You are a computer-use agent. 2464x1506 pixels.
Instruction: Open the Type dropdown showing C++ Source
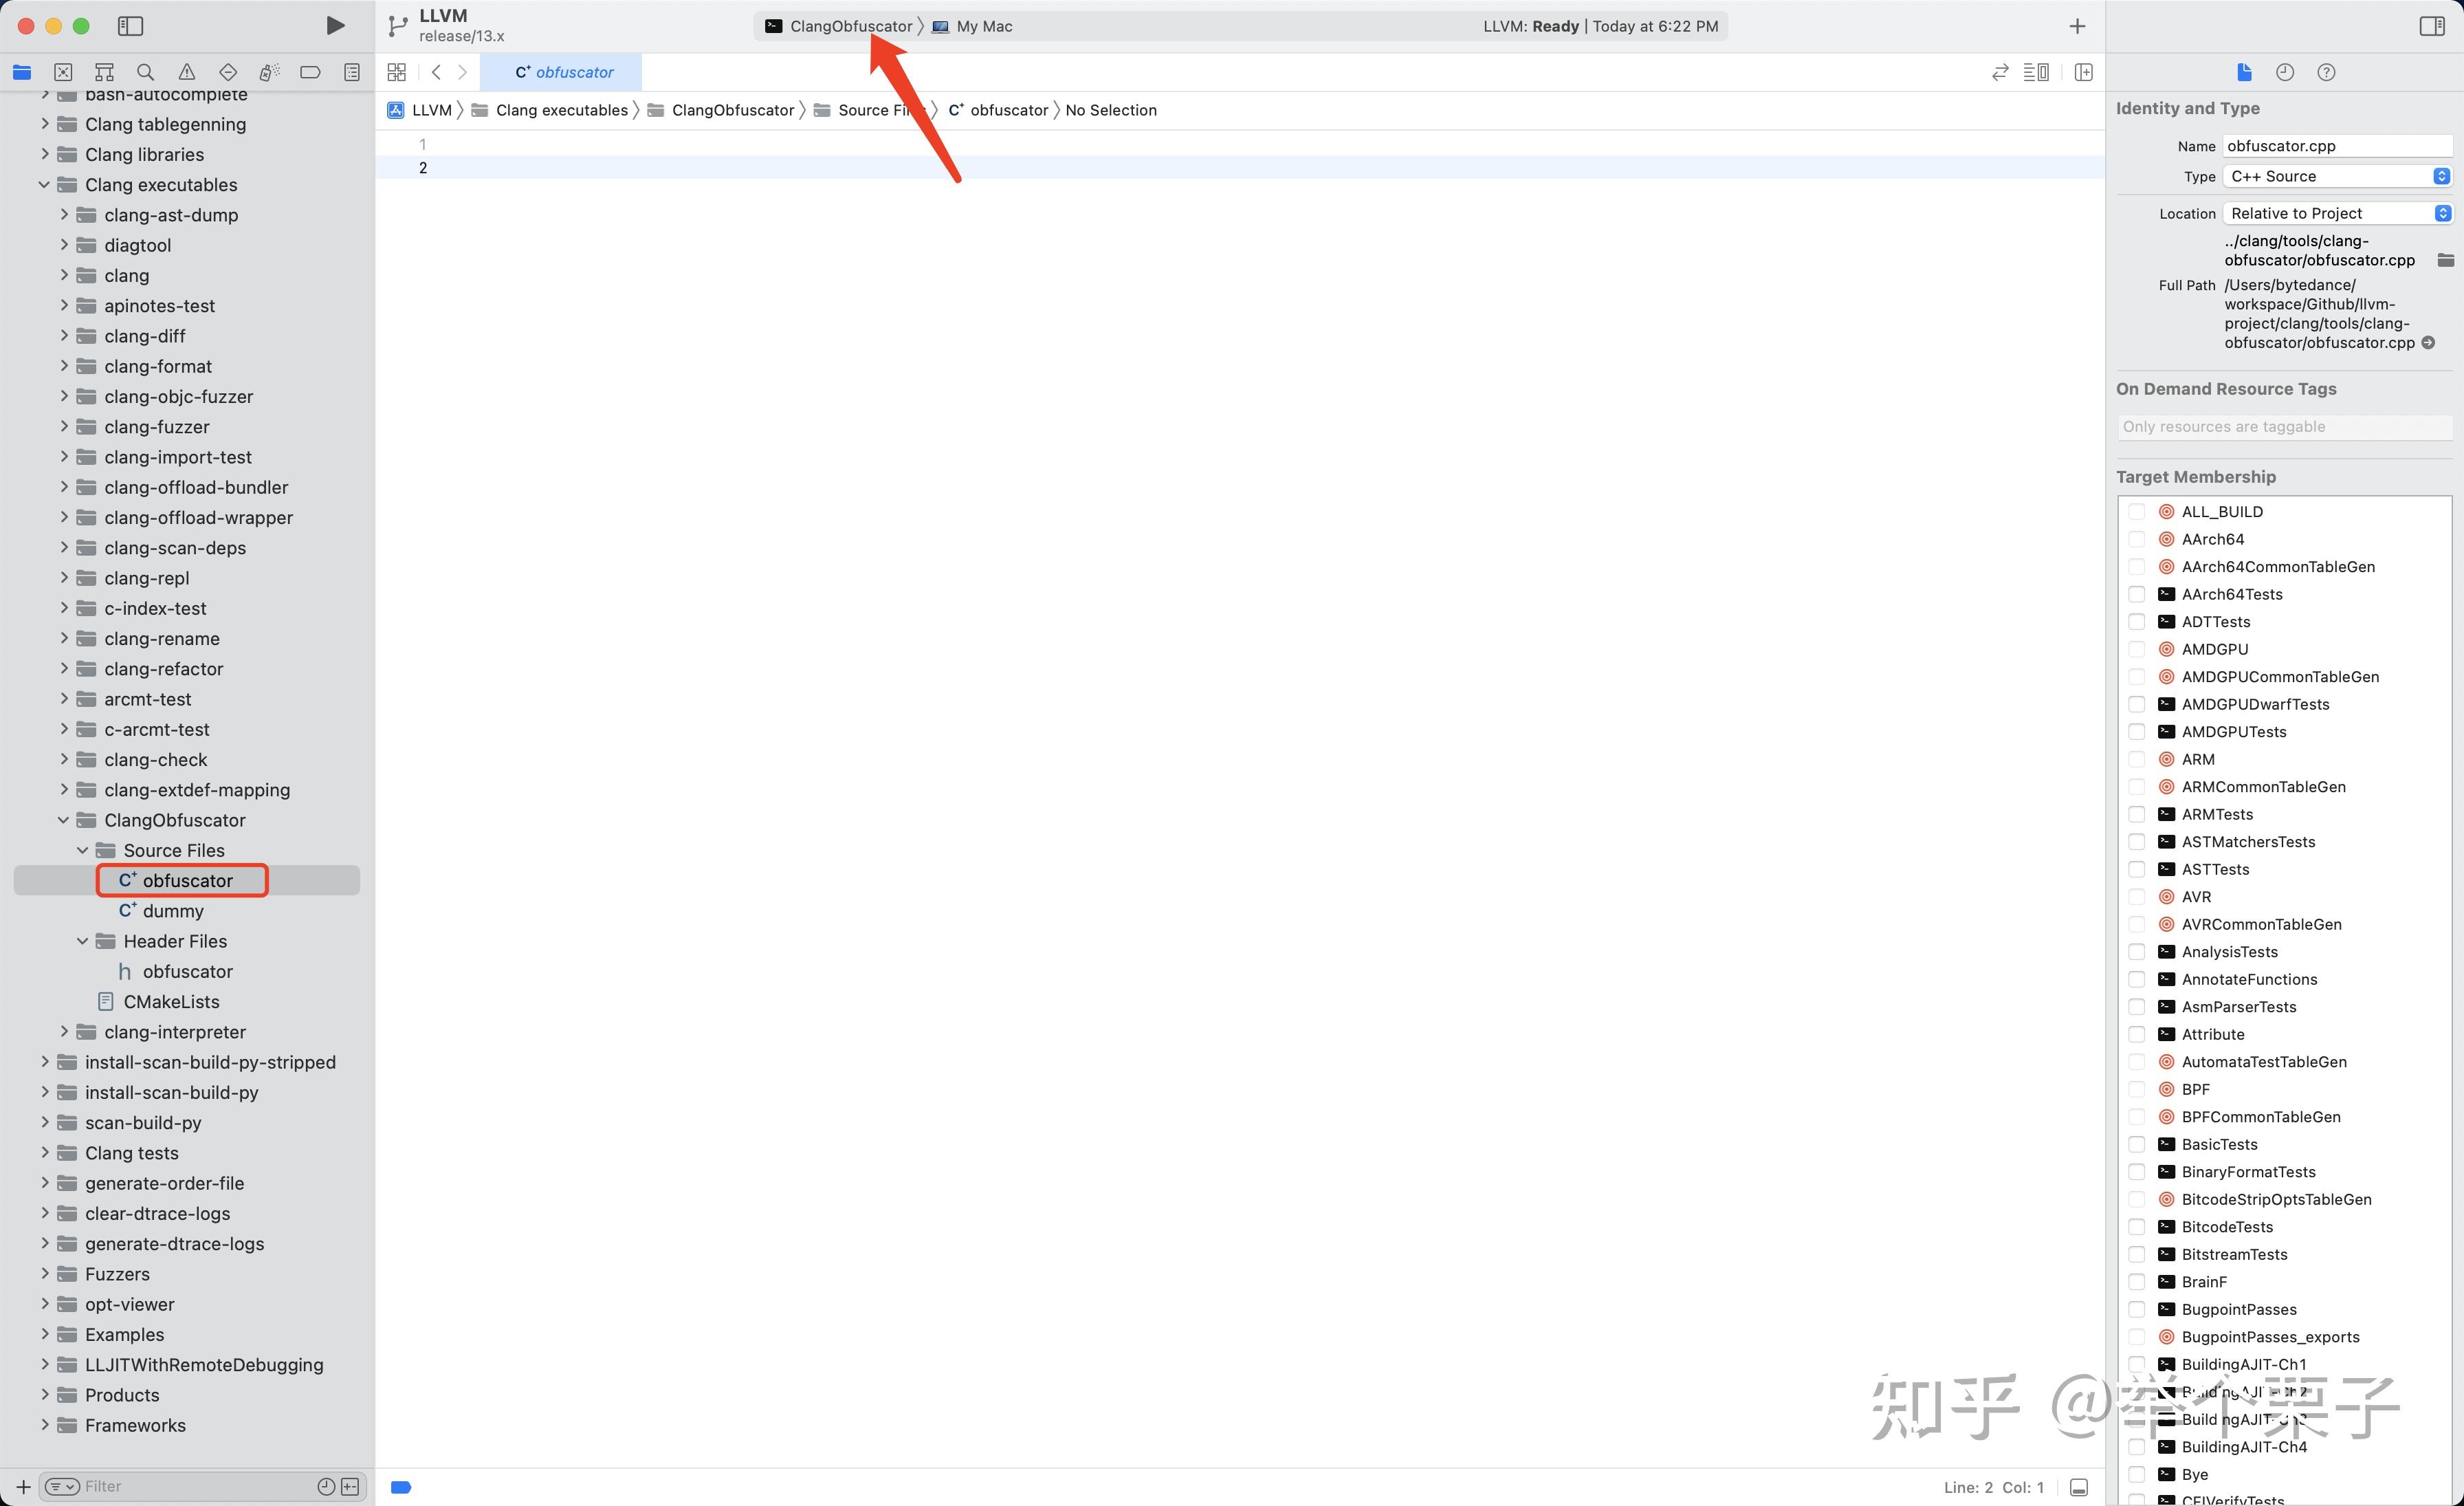(2338, 176)
